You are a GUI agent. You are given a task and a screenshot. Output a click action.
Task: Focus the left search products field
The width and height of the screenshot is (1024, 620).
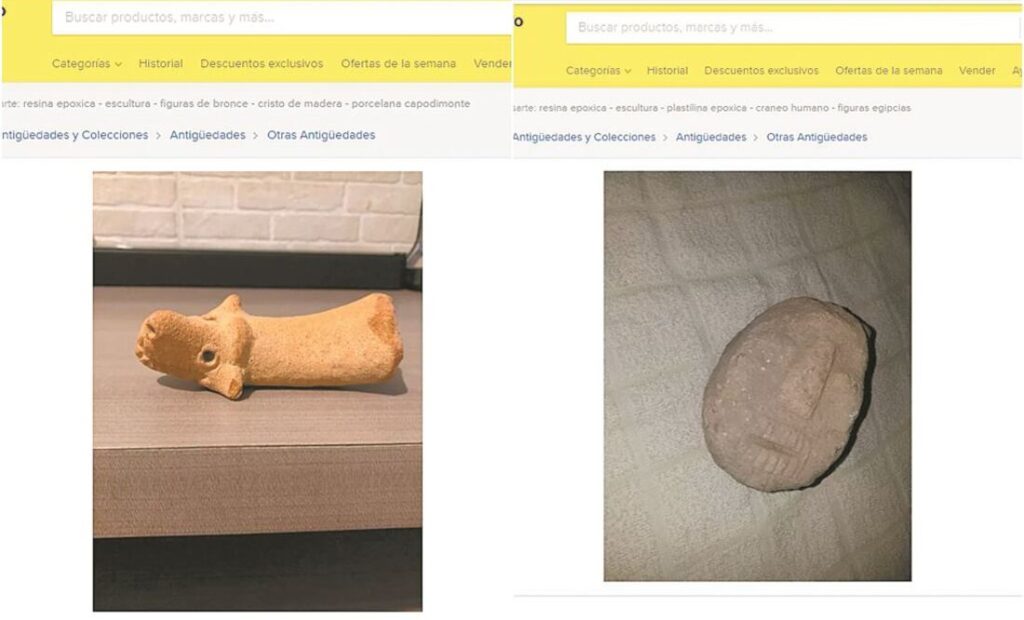click(281, 18)
